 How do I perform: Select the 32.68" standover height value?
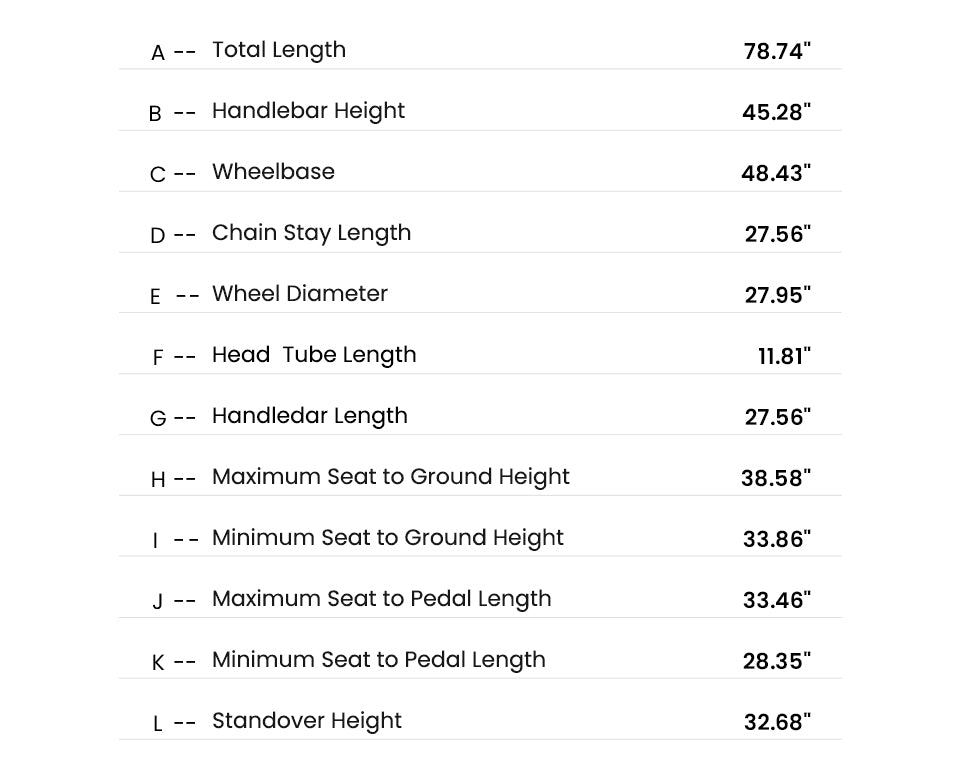tap(778, 722)
